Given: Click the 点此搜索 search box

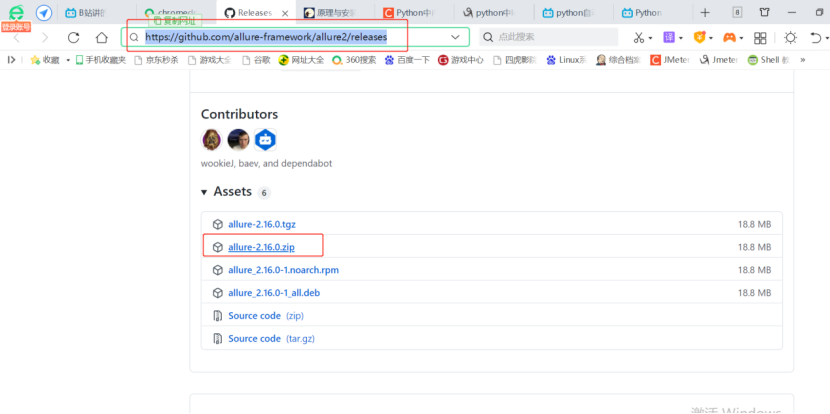Looking at the screenshot, I should point(548,37).
